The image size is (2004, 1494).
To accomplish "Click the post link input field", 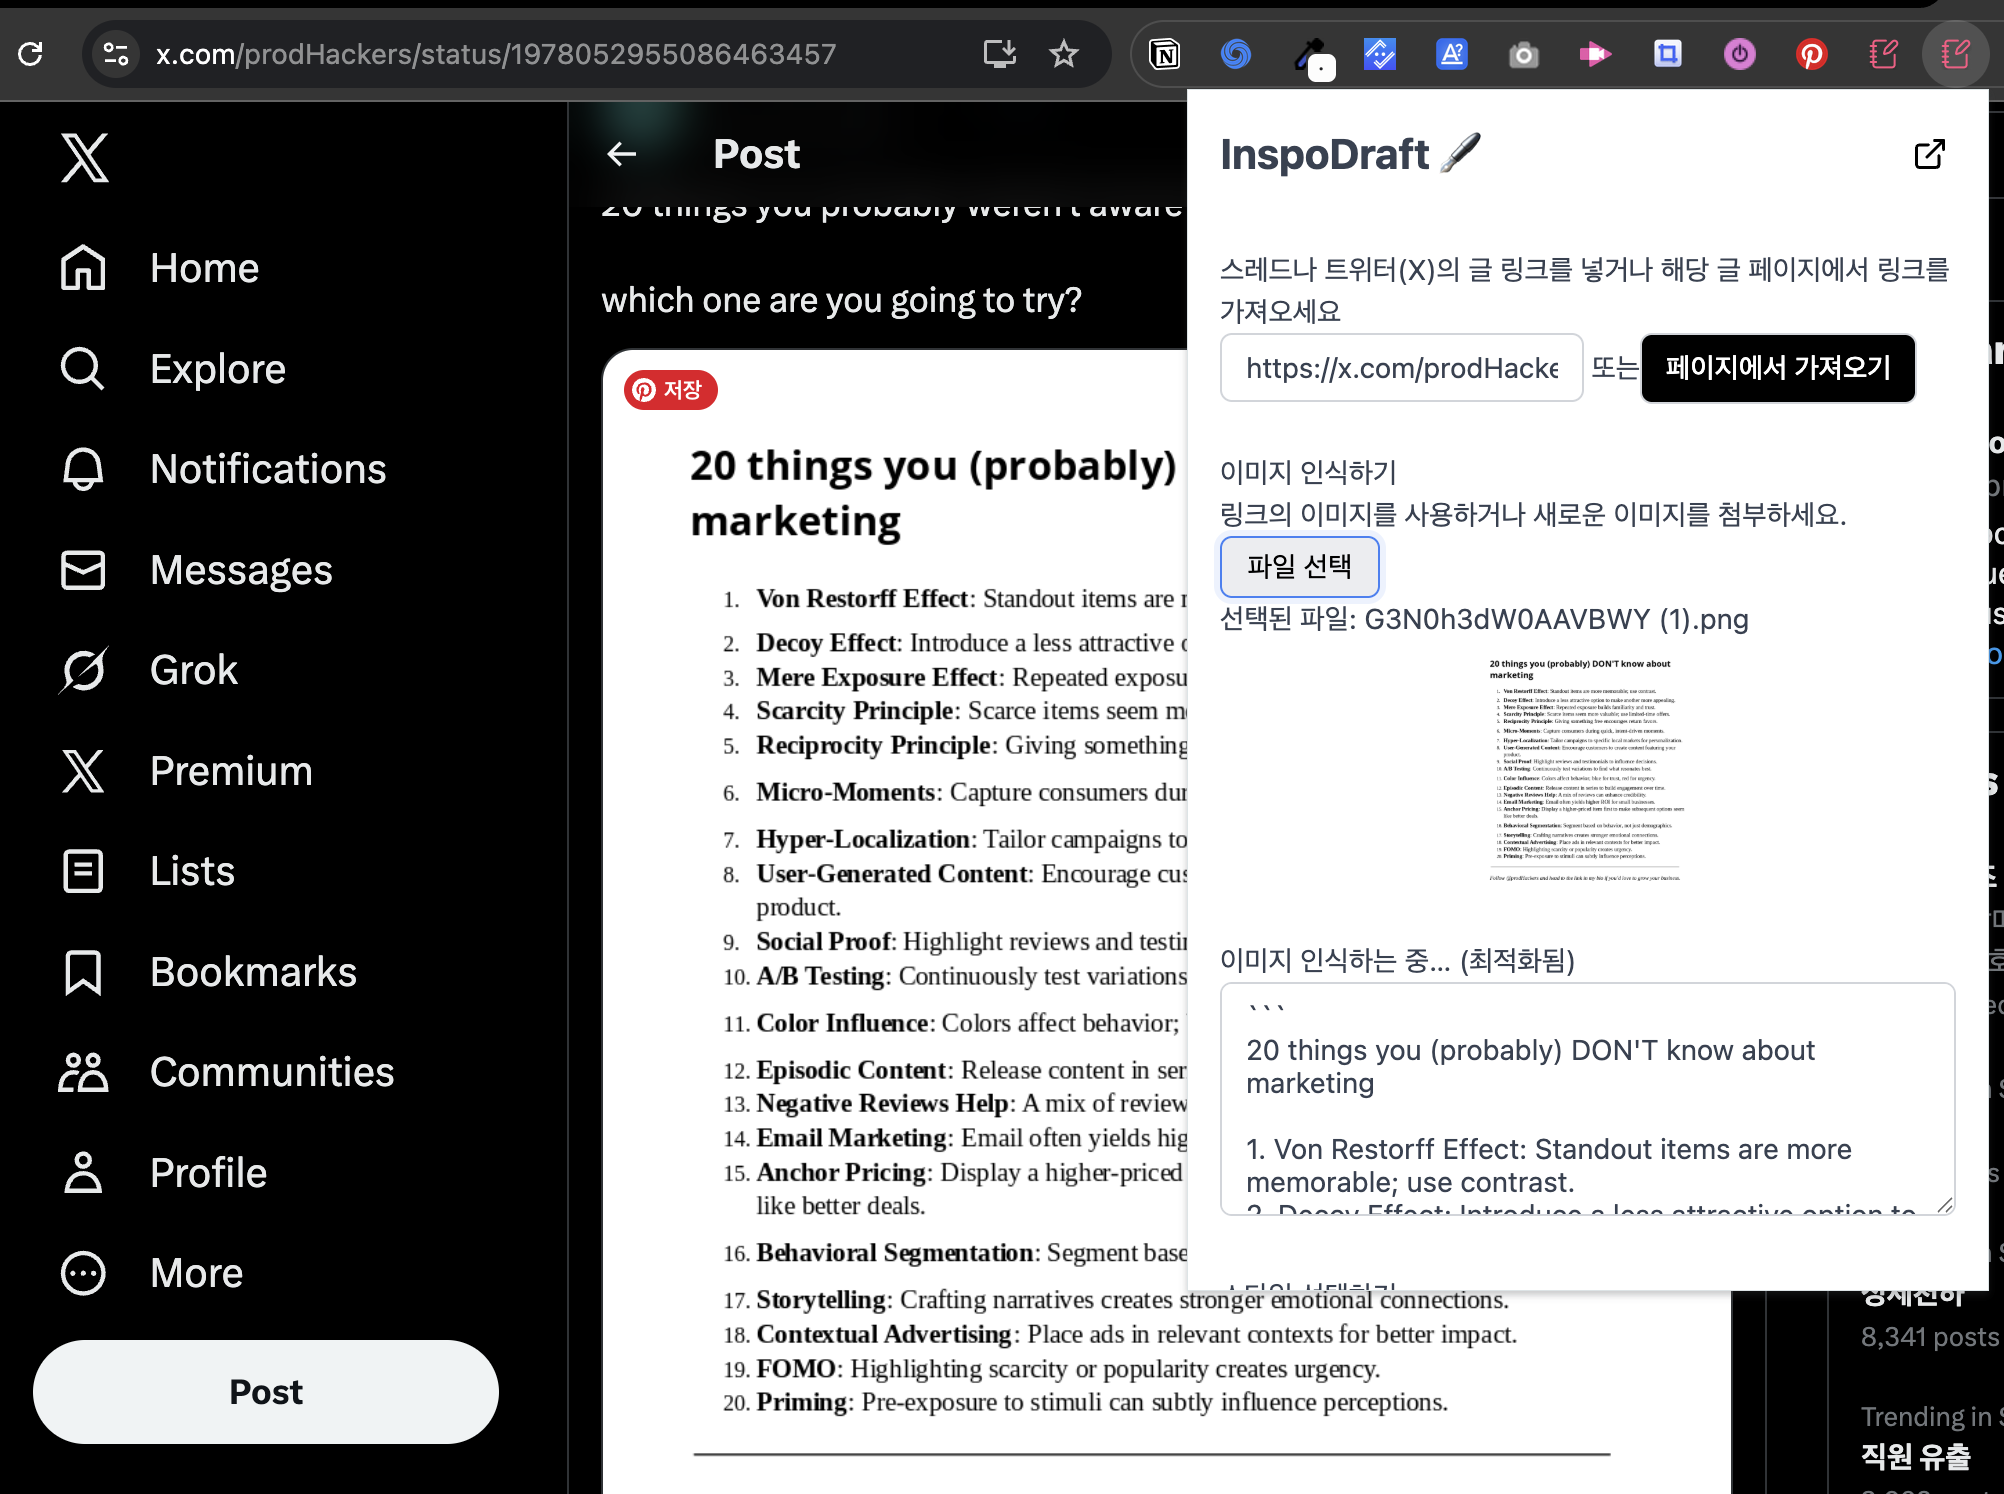I will click(x=1400, y=368).
